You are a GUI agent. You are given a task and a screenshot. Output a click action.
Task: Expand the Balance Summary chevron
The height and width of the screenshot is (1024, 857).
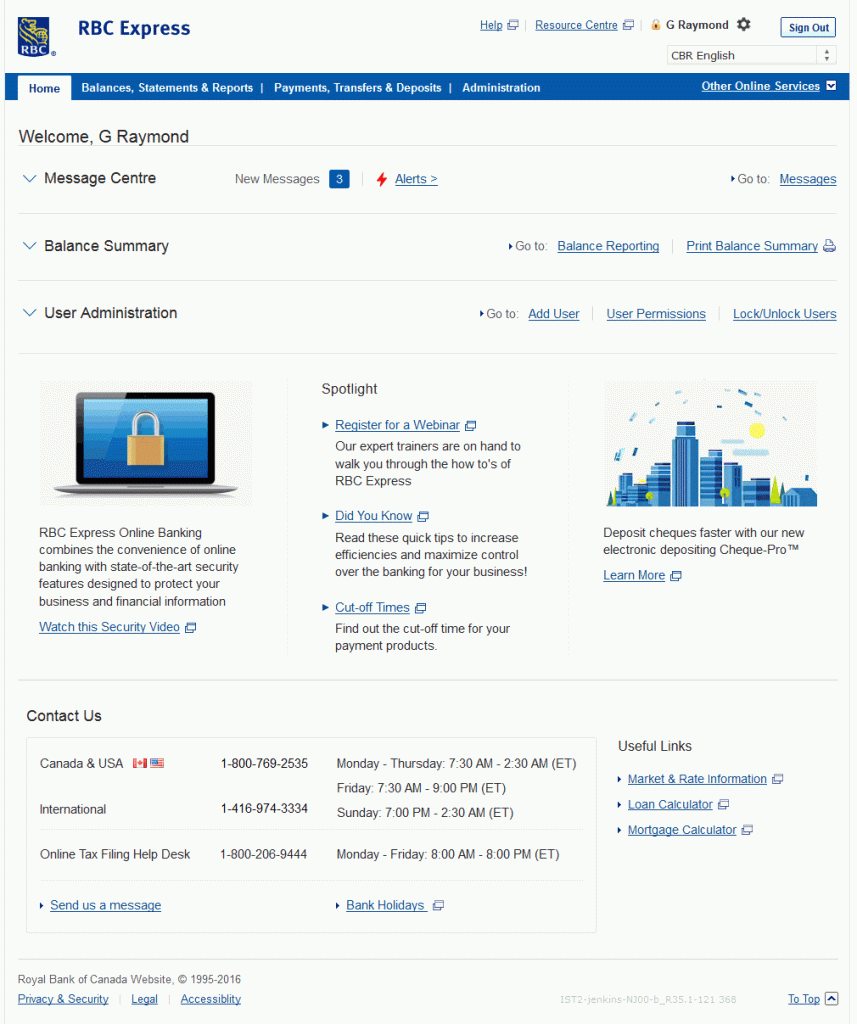pyautogui.click(x=29, y=246)
